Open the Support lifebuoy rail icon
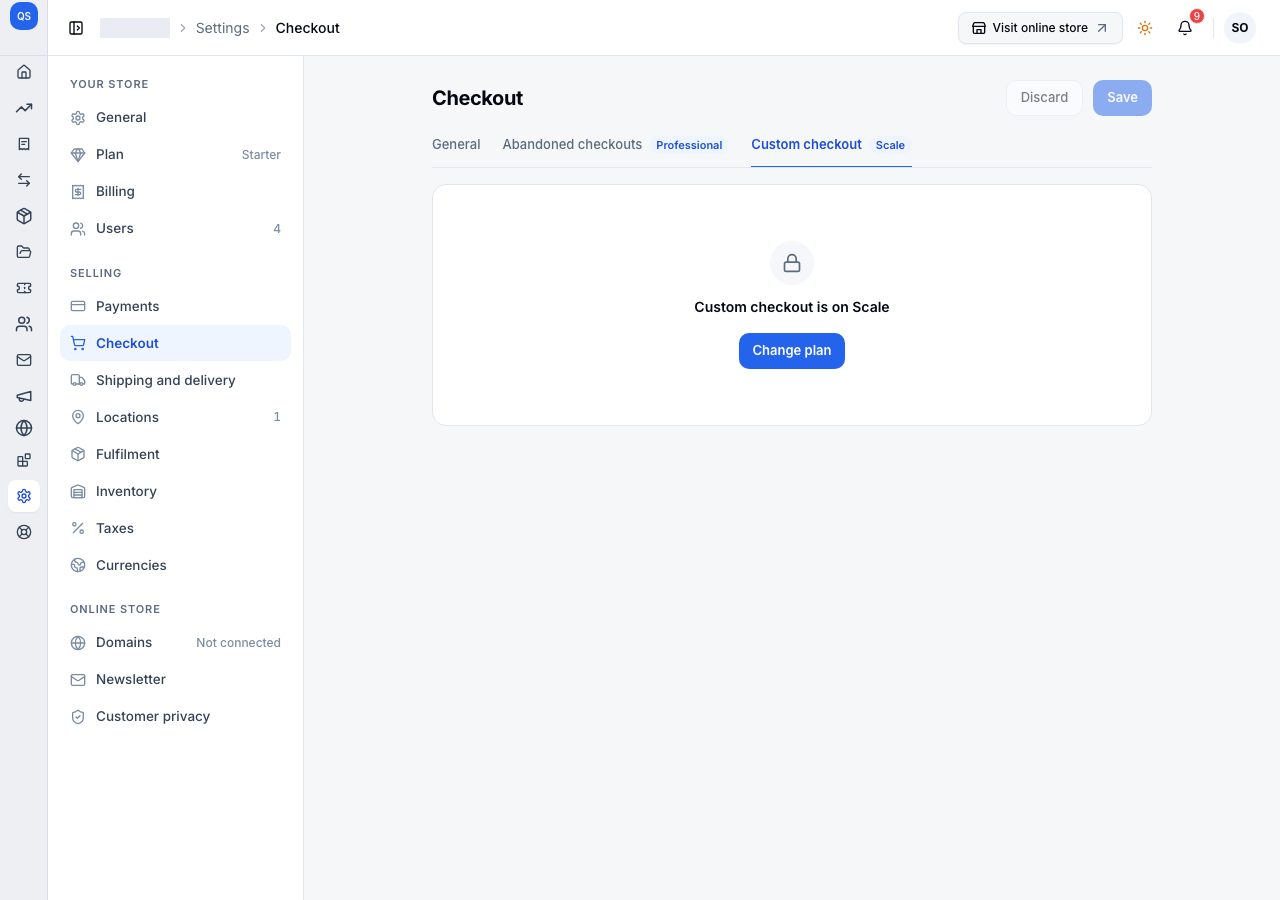Image resolution: width=1280 pixels, height=900 pixels. click(24, 532)
